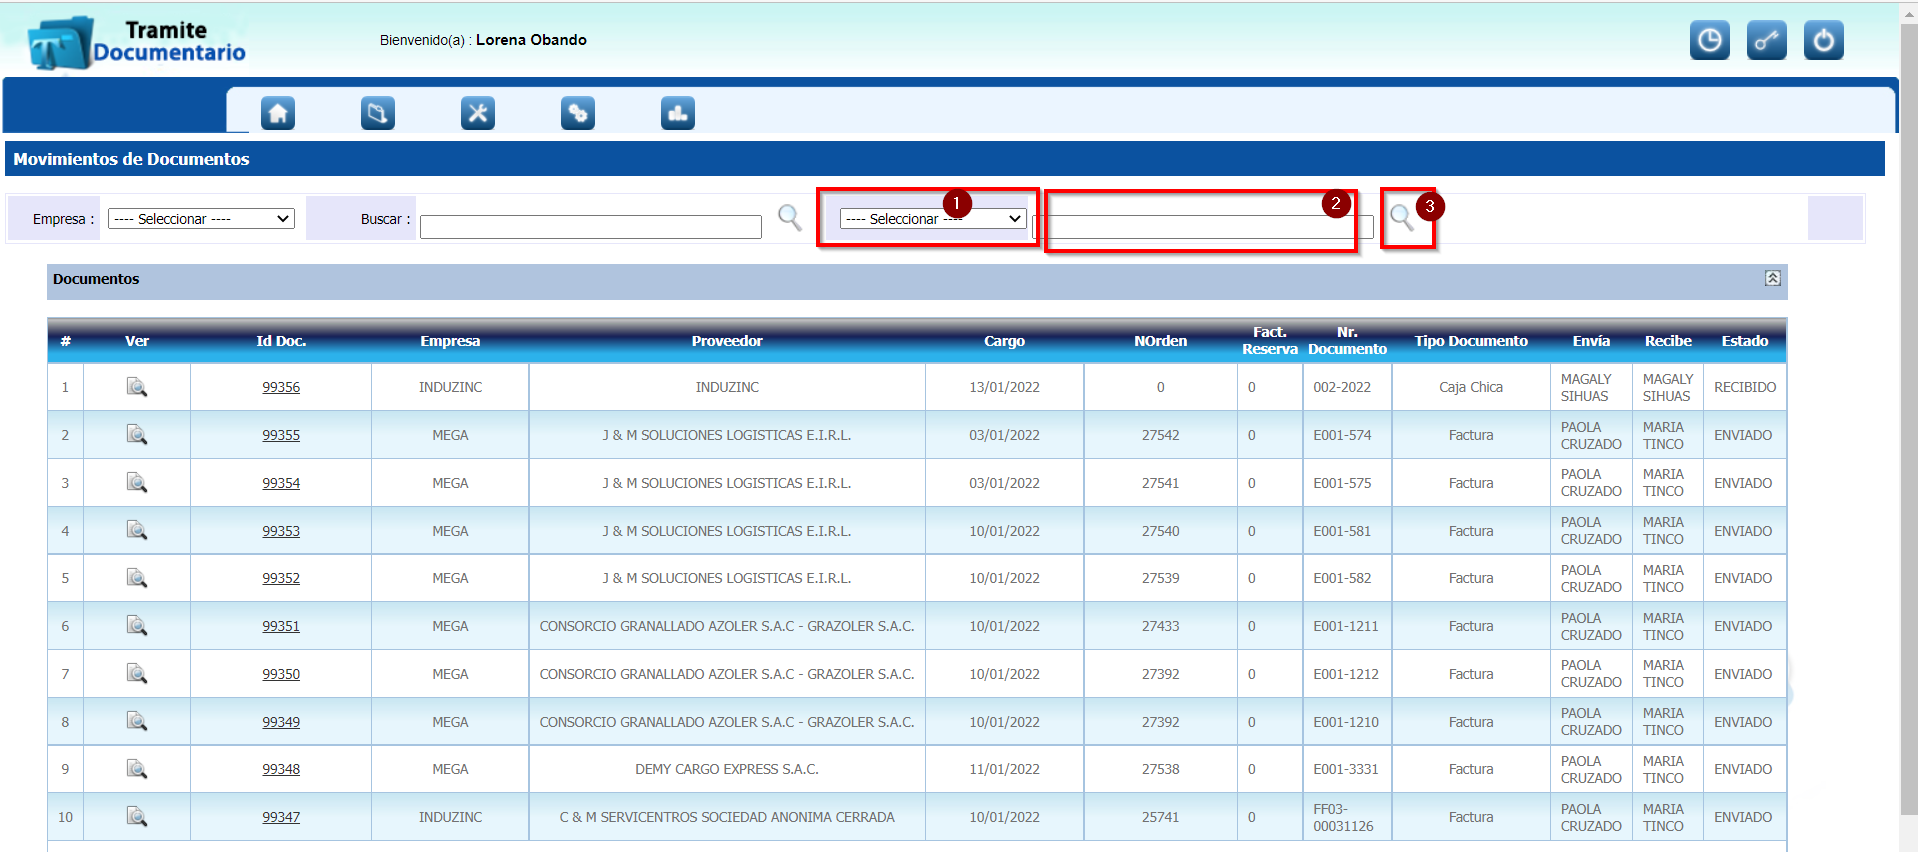Screen dimensions: 1918x852
Task: Open the second Seleccionar filter dropdown
Action: click(x=933, y=218)
